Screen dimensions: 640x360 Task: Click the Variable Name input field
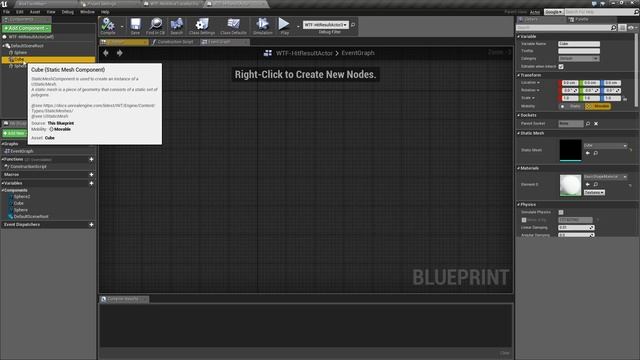pyautogui.click(x=579, y=44)
